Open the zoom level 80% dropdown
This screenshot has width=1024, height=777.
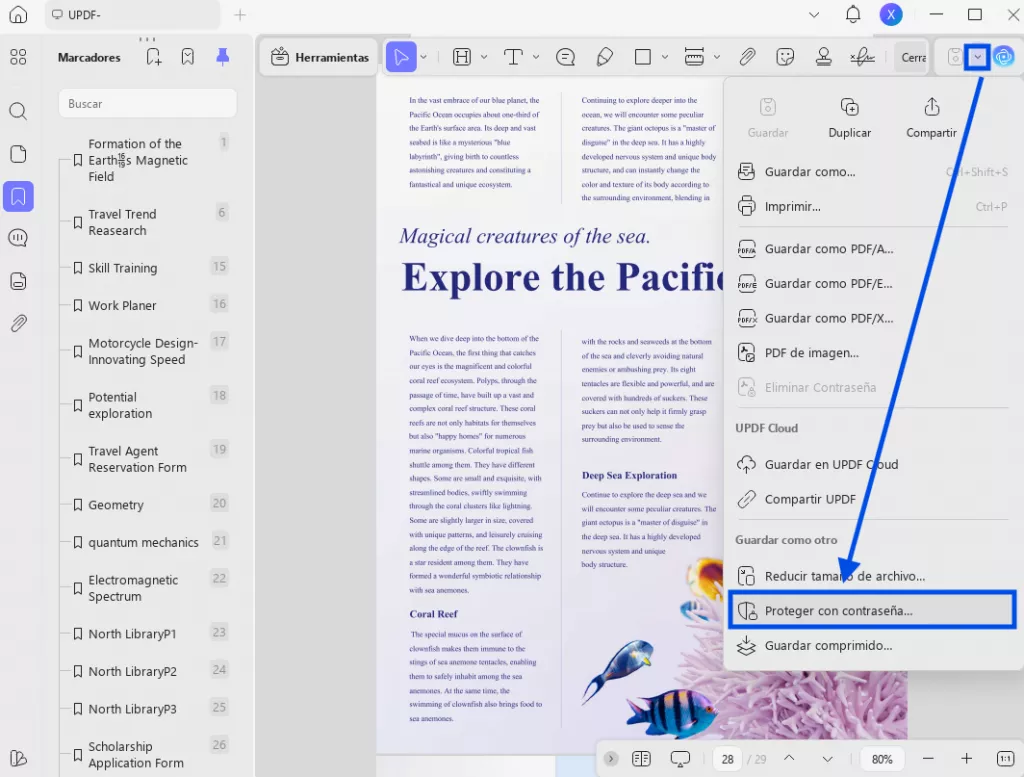click(x=882, y=759)
